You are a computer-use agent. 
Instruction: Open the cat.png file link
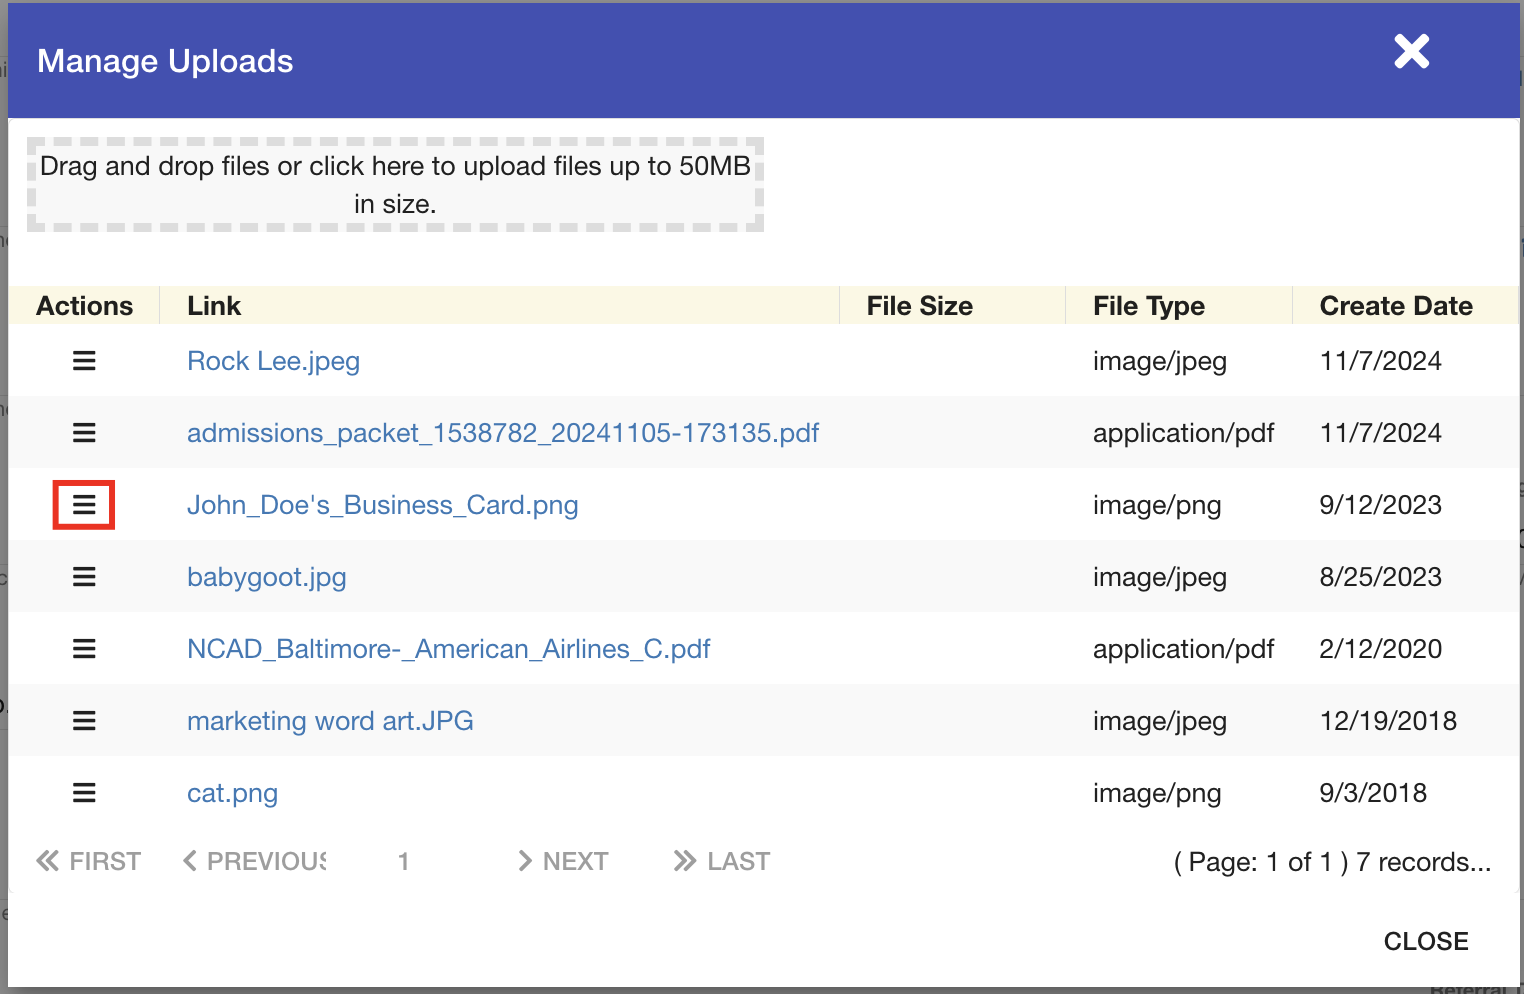232,793
